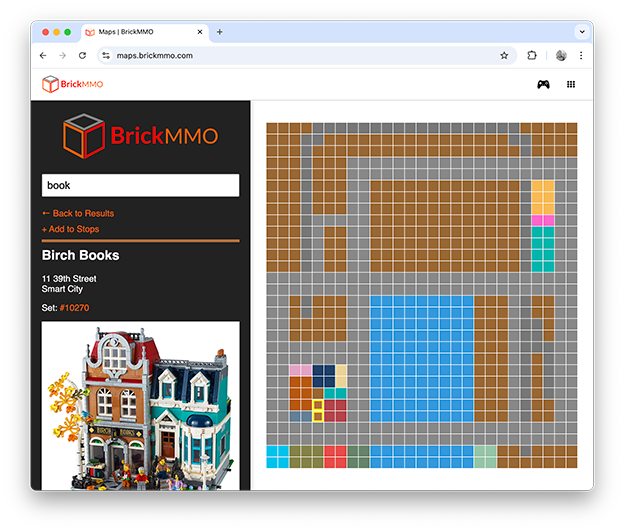Screen dimensions: 624x531
Task: Click the magenta tiles below the orange block
Action: click(x=542, y=220)
